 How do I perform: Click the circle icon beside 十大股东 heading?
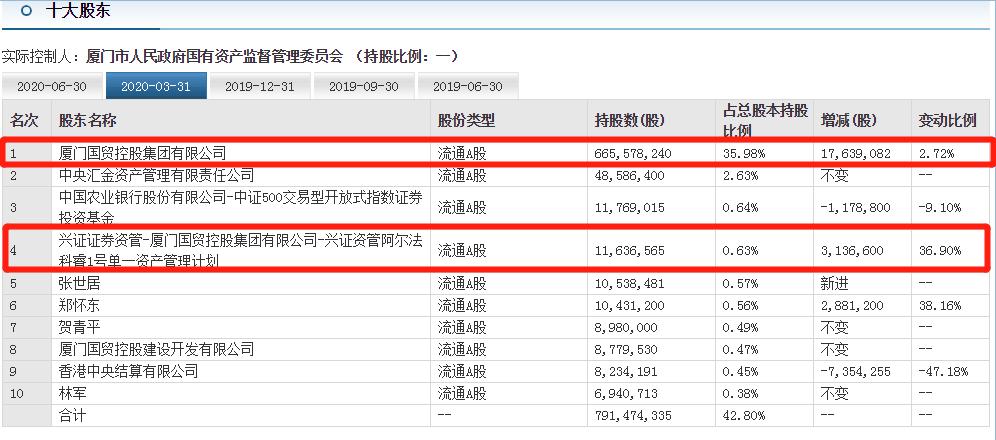pyautogui.click(x=26, y=11)
